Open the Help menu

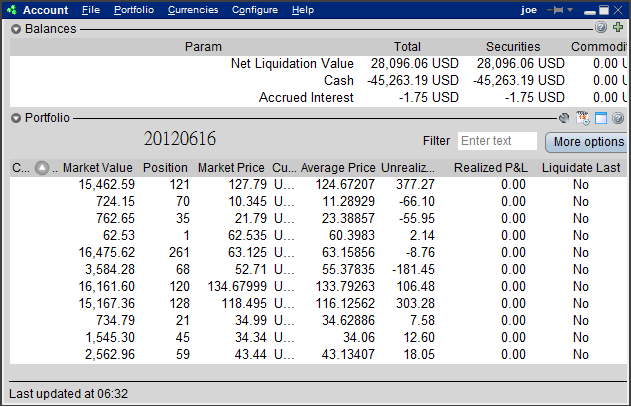(303, 10)
